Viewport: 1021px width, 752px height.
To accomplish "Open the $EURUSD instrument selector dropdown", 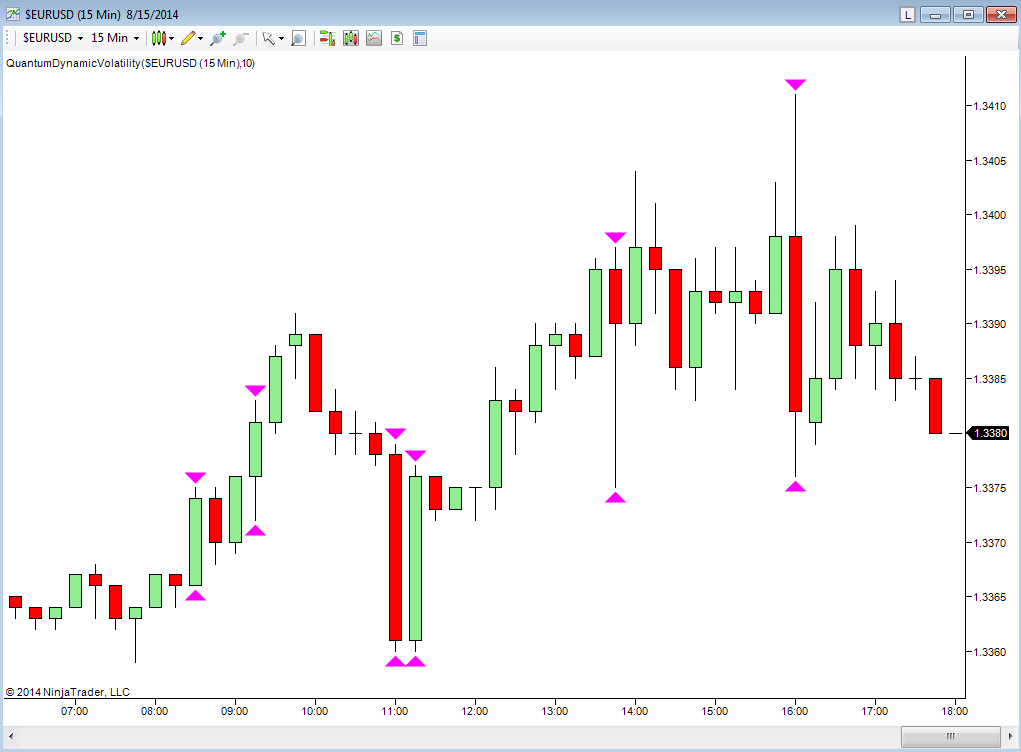I will coord(53,38).
